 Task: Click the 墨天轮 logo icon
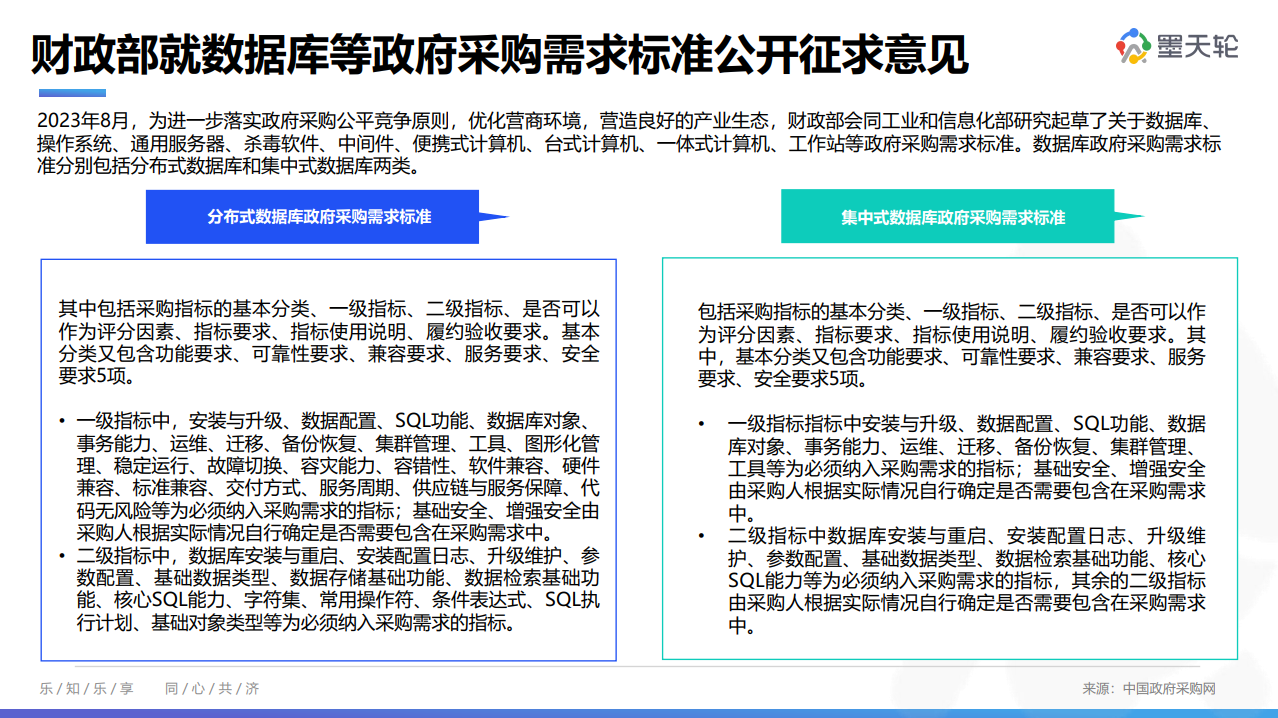[x=1134, y=46]
